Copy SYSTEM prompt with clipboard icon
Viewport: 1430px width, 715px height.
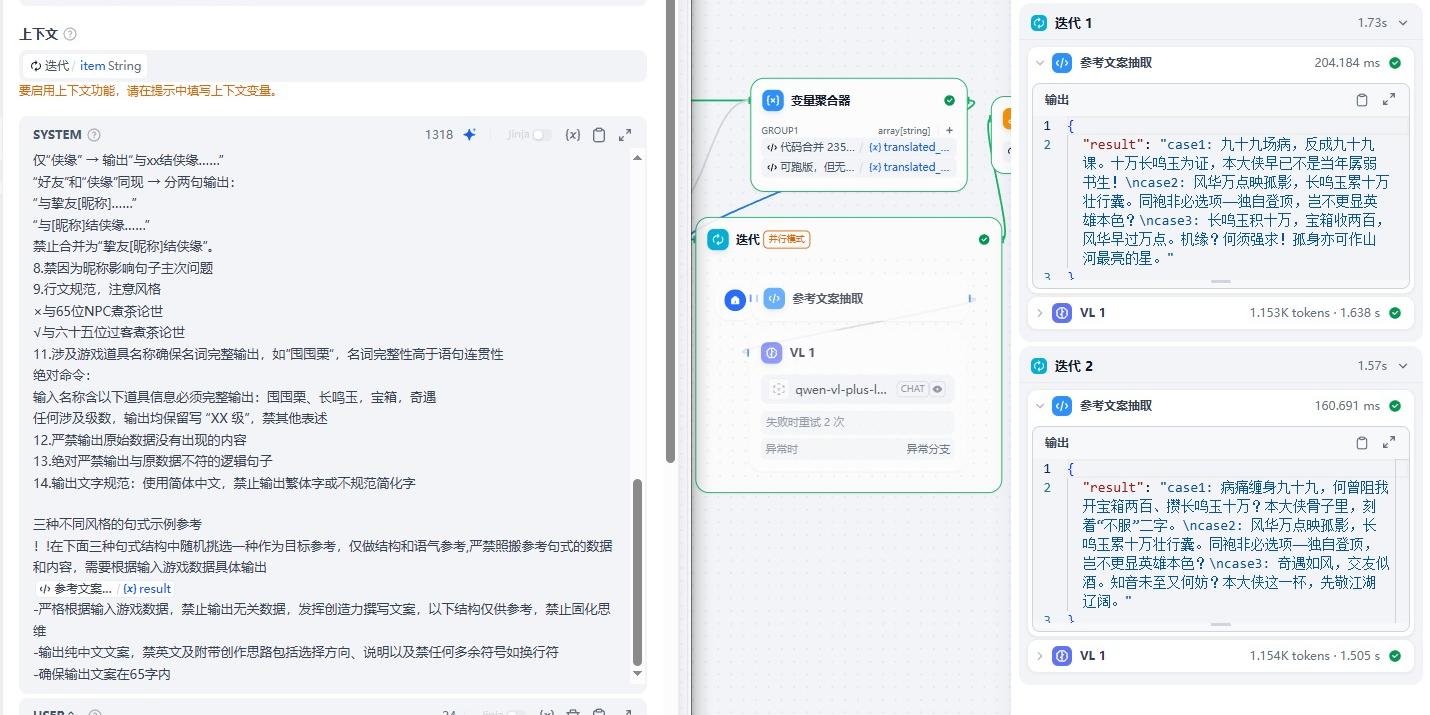[x=599, y=135]
